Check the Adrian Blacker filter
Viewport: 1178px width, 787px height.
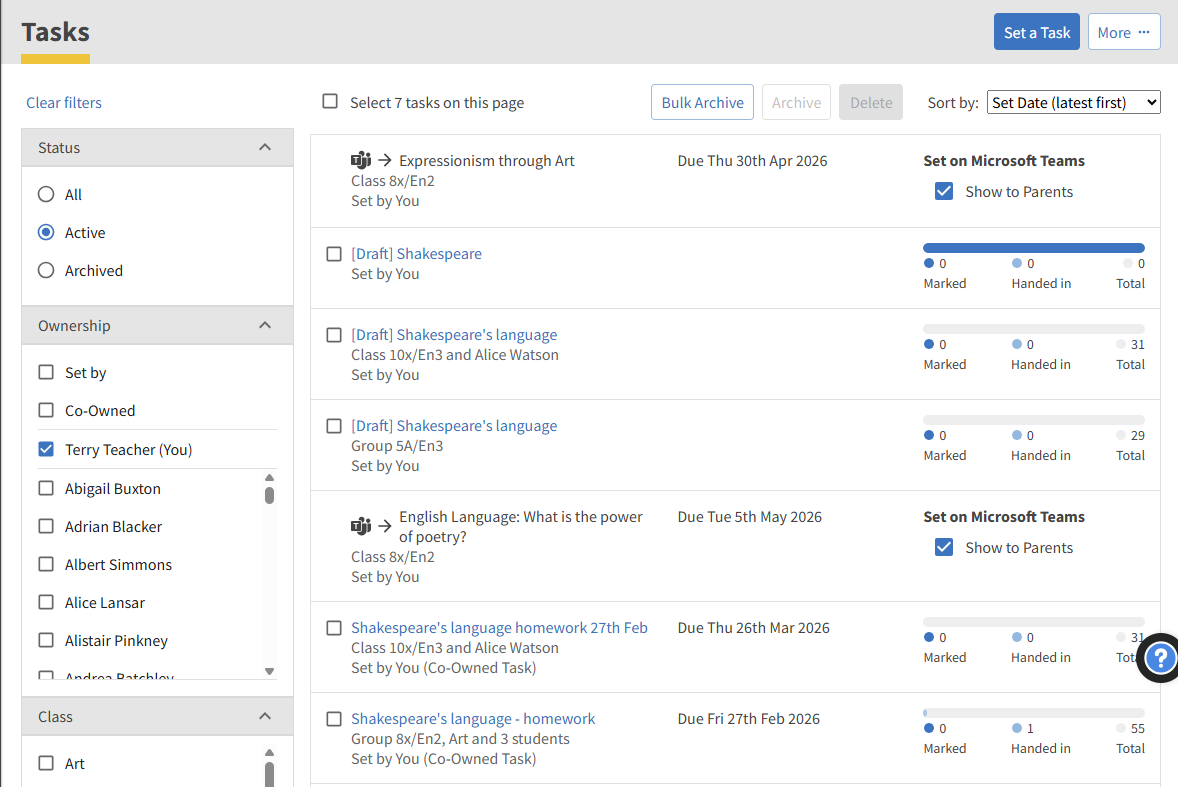pyautogui.click(x=46, y=526)
